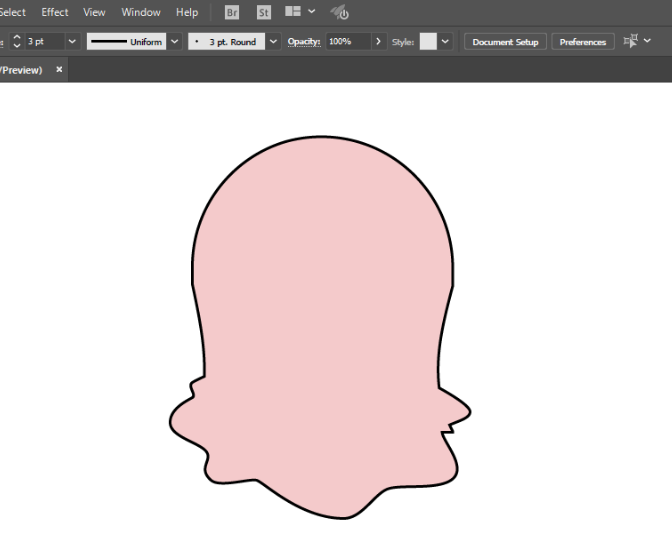Click the stroke weight stepper arrows
672x558 pixels.
16,42
